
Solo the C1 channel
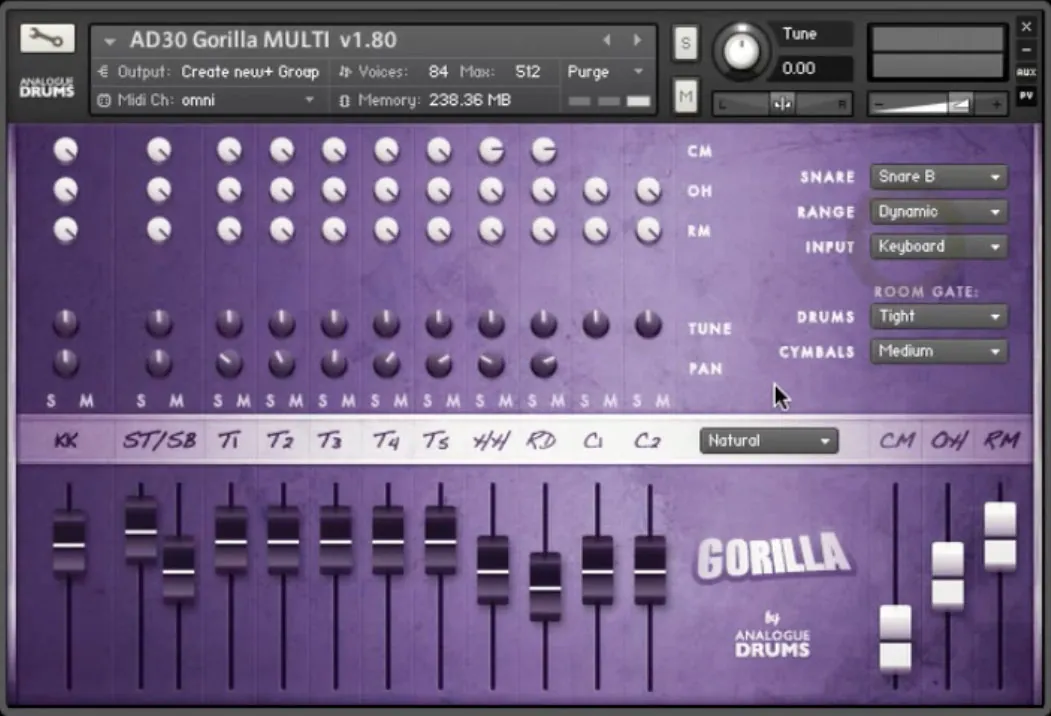tap(584, 401)
